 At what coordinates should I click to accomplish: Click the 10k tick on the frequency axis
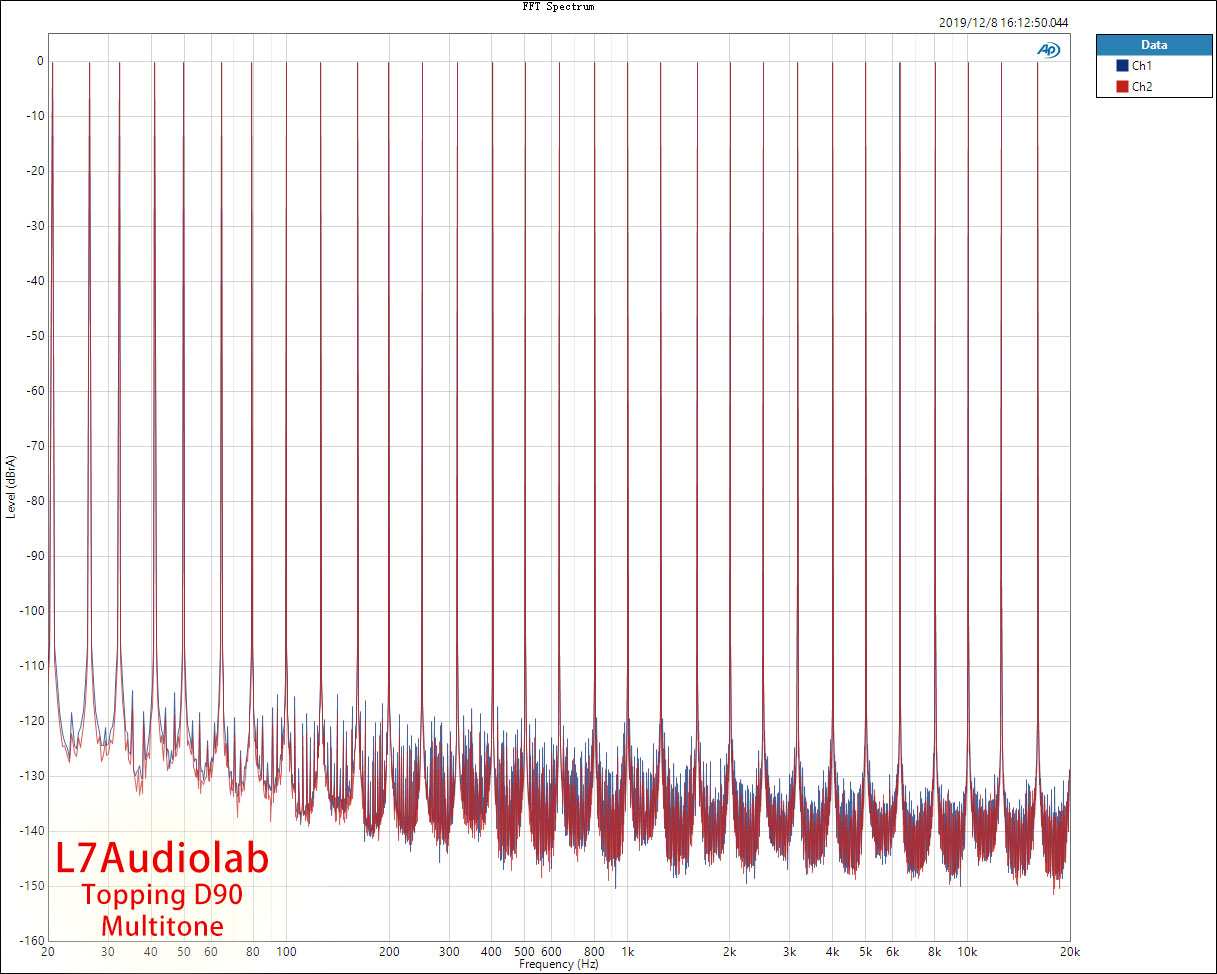pyautogui.click(x=967, y=952)
